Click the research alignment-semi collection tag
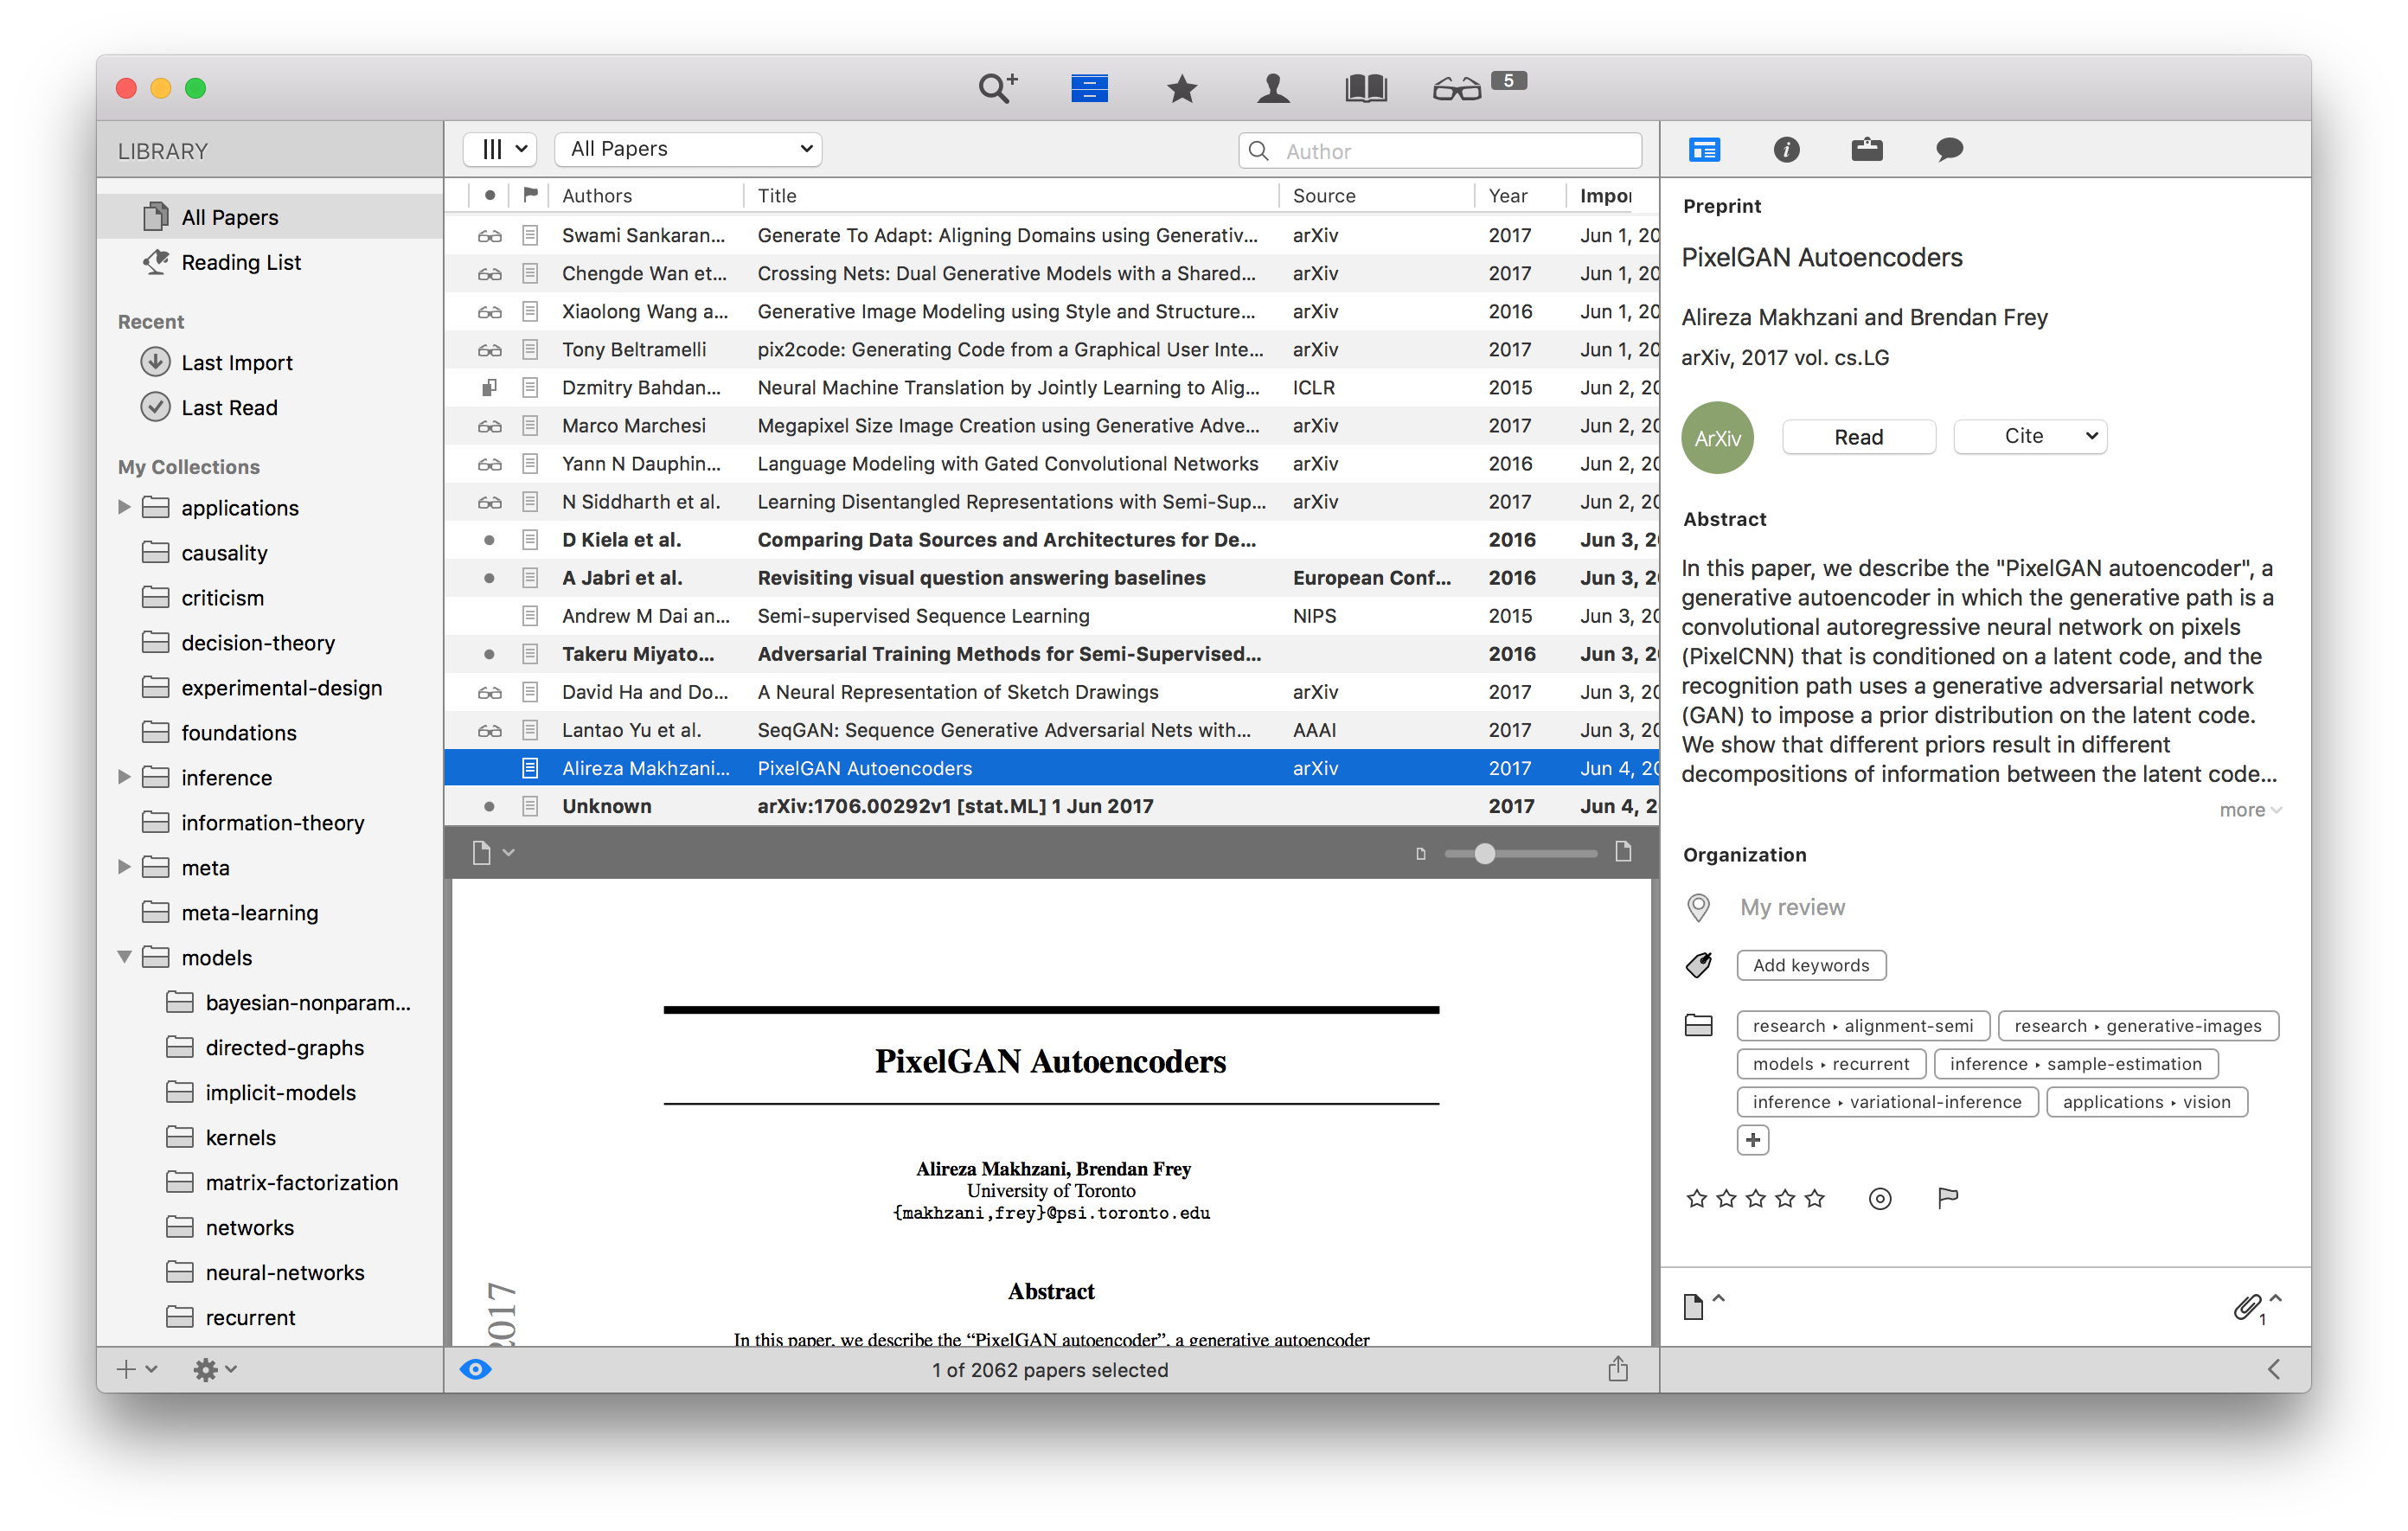 (x=1863, y=1026)
